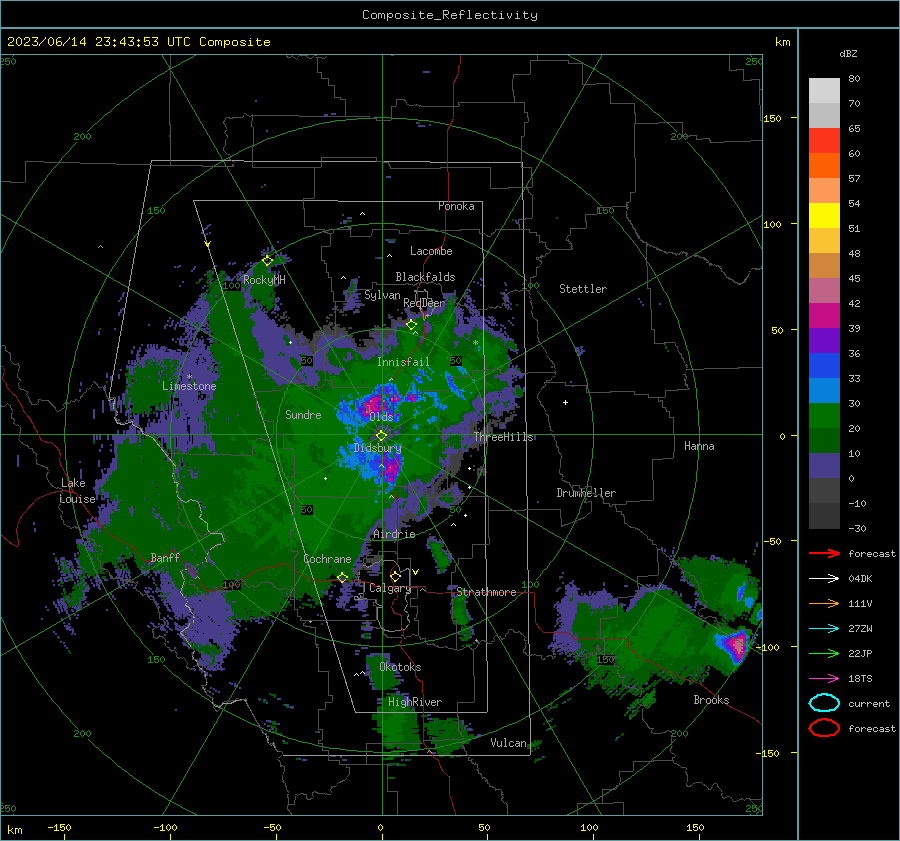Click the cyan 27ZW arrow in legend
This screenshot has height=841, width=900.
pyautogui.click(x=824, y=628)
